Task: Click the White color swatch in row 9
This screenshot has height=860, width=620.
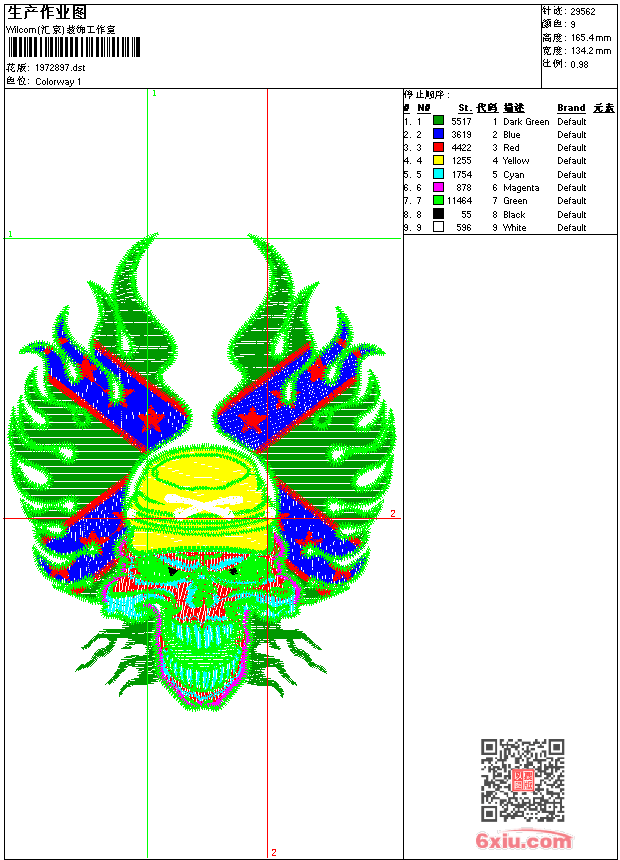Action: pos(438,227)
